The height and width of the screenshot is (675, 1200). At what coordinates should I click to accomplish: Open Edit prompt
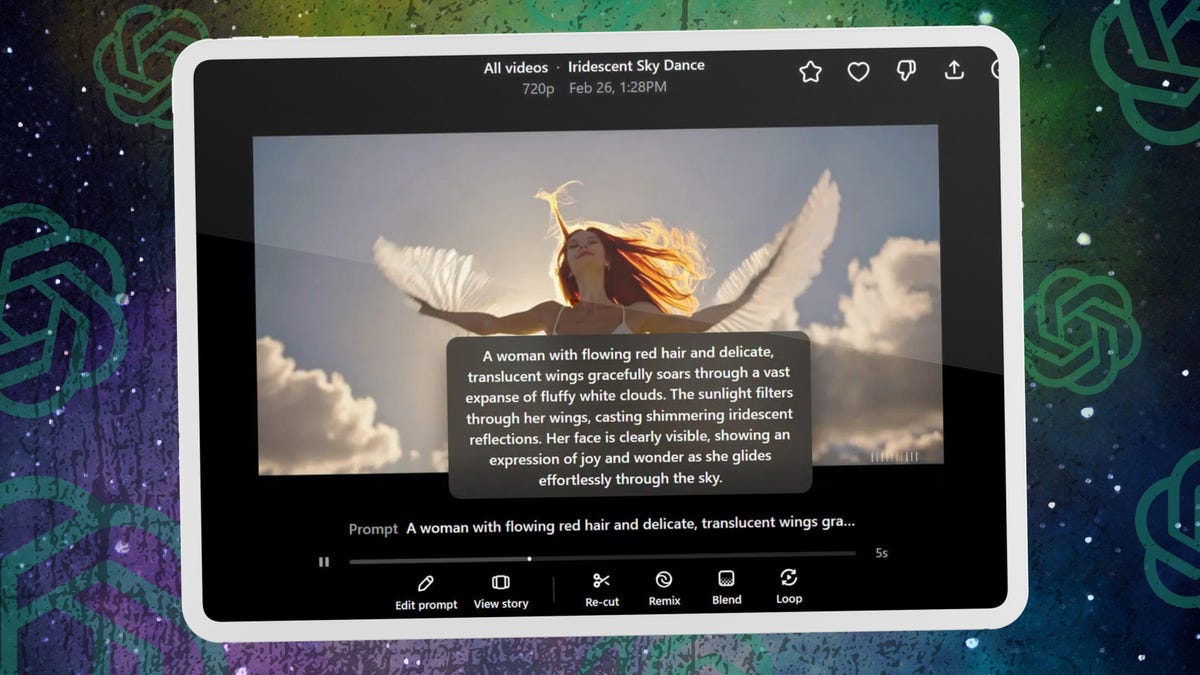426,591
